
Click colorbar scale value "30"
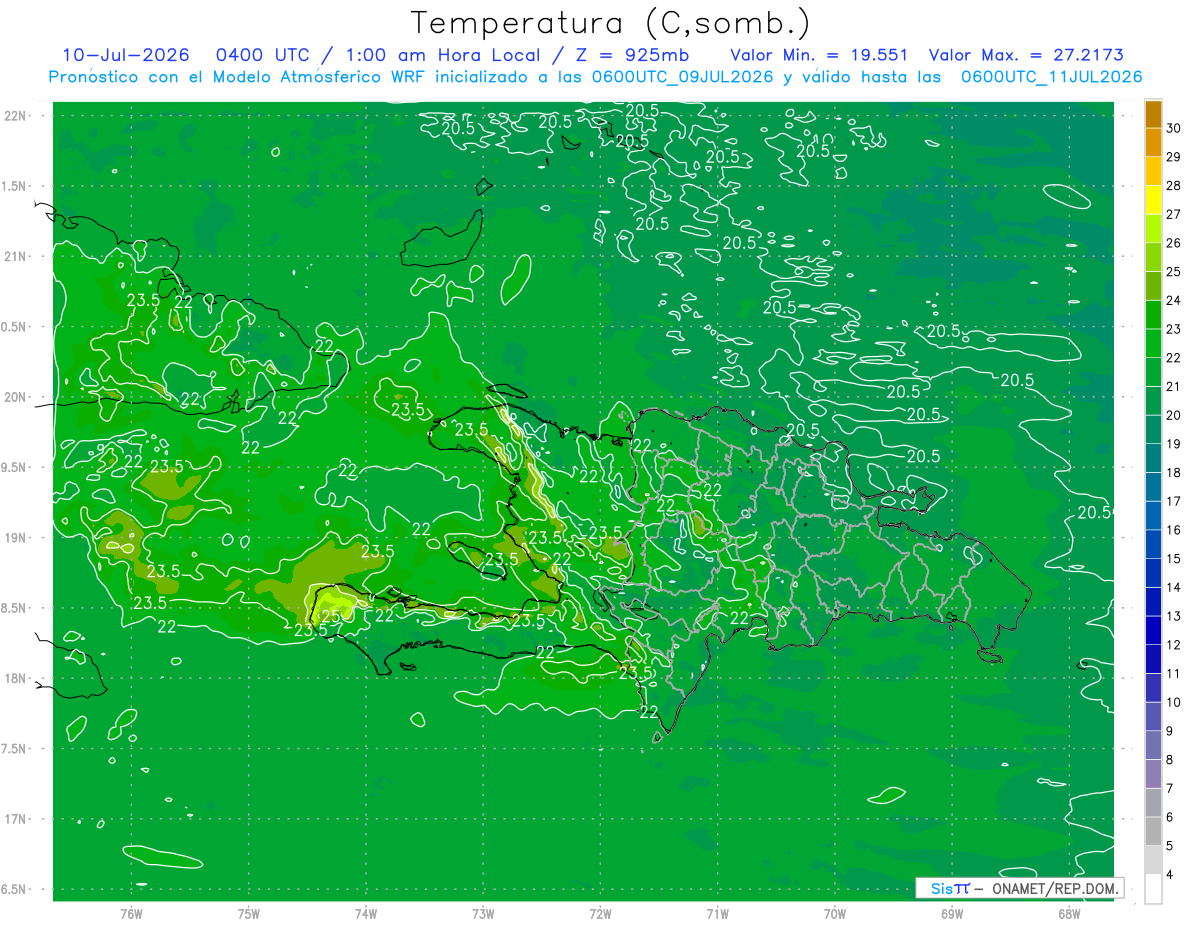1174,128
